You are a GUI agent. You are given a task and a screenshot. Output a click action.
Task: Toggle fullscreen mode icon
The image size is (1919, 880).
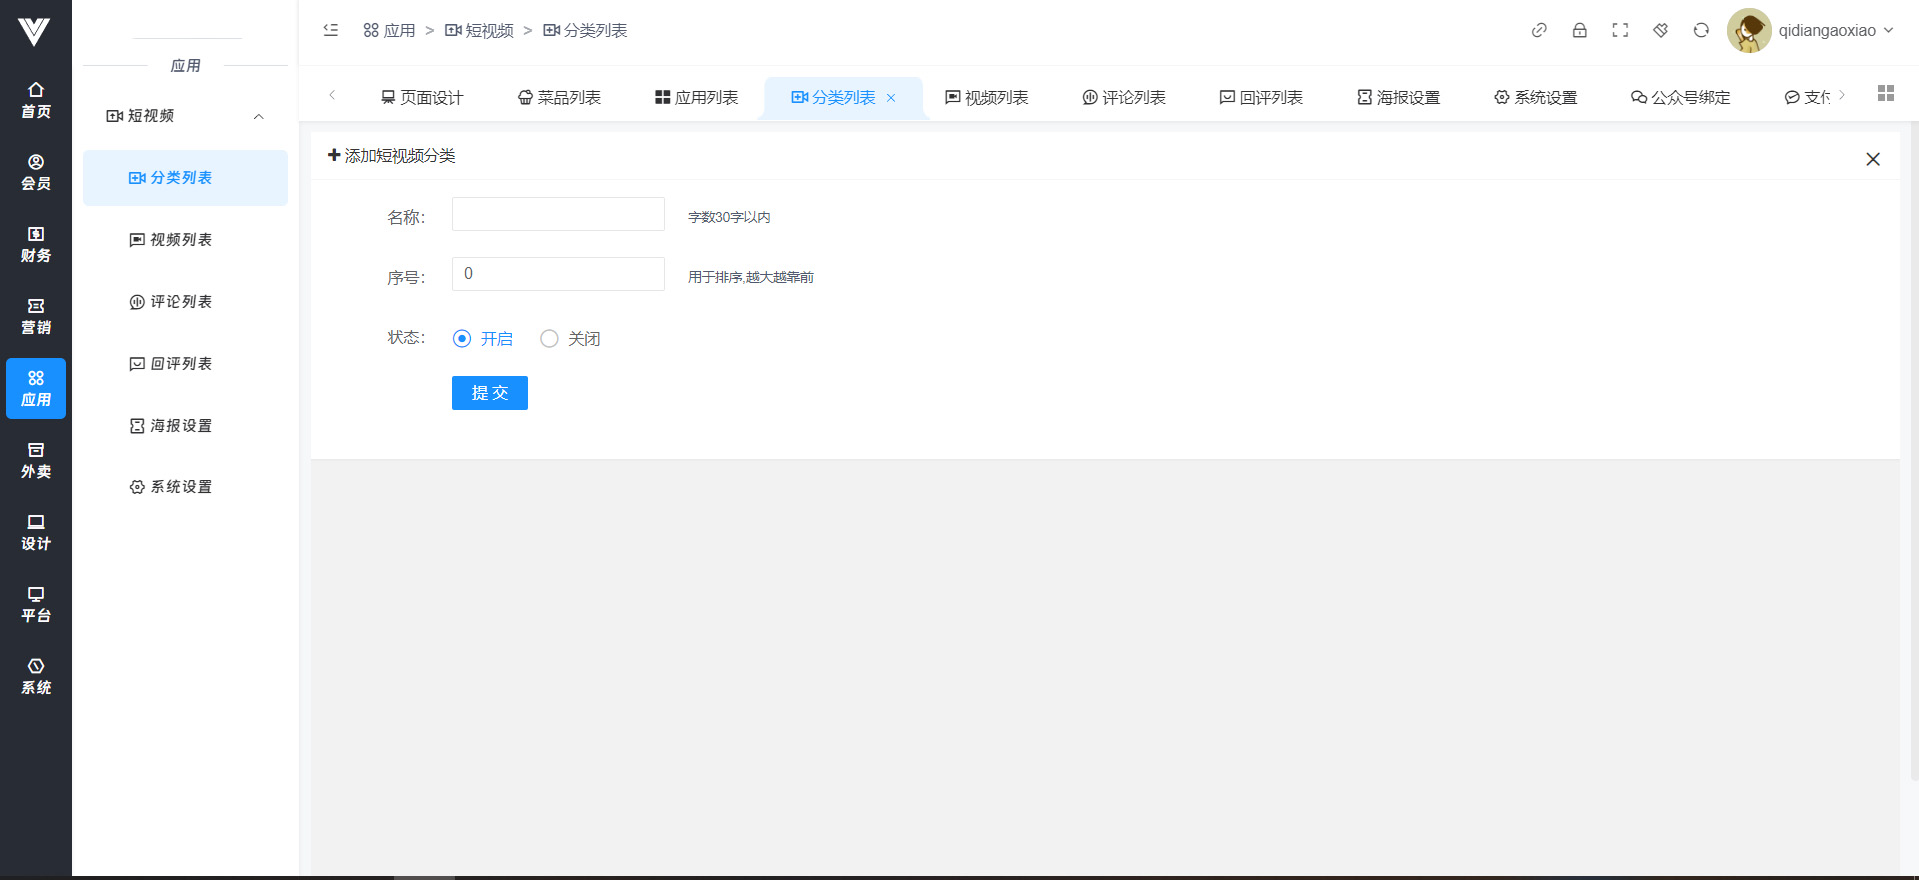point(1620,30)
